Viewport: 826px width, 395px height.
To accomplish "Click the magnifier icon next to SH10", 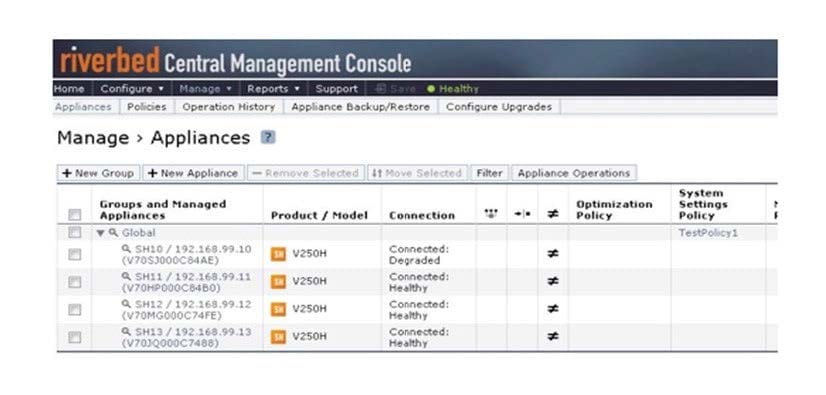I will (x=126, y=248).
